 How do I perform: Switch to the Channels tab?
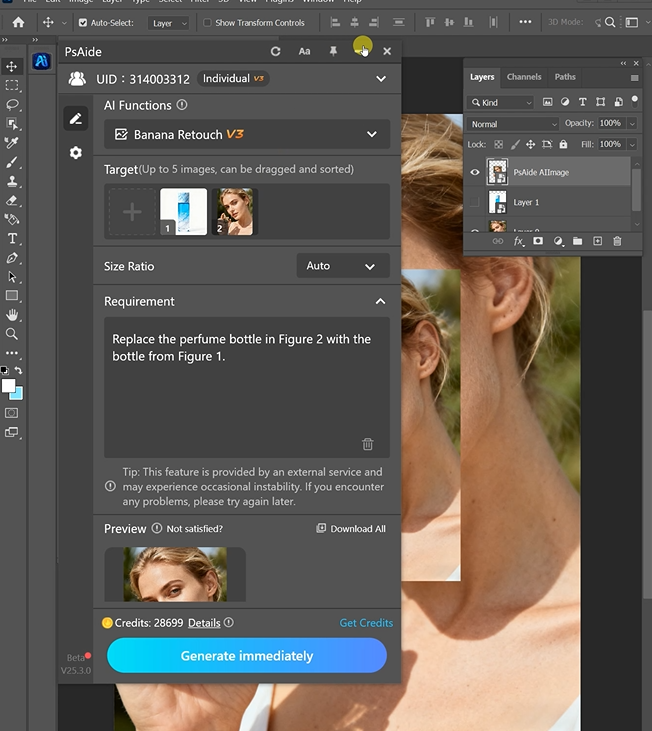[x=524, y=77]
